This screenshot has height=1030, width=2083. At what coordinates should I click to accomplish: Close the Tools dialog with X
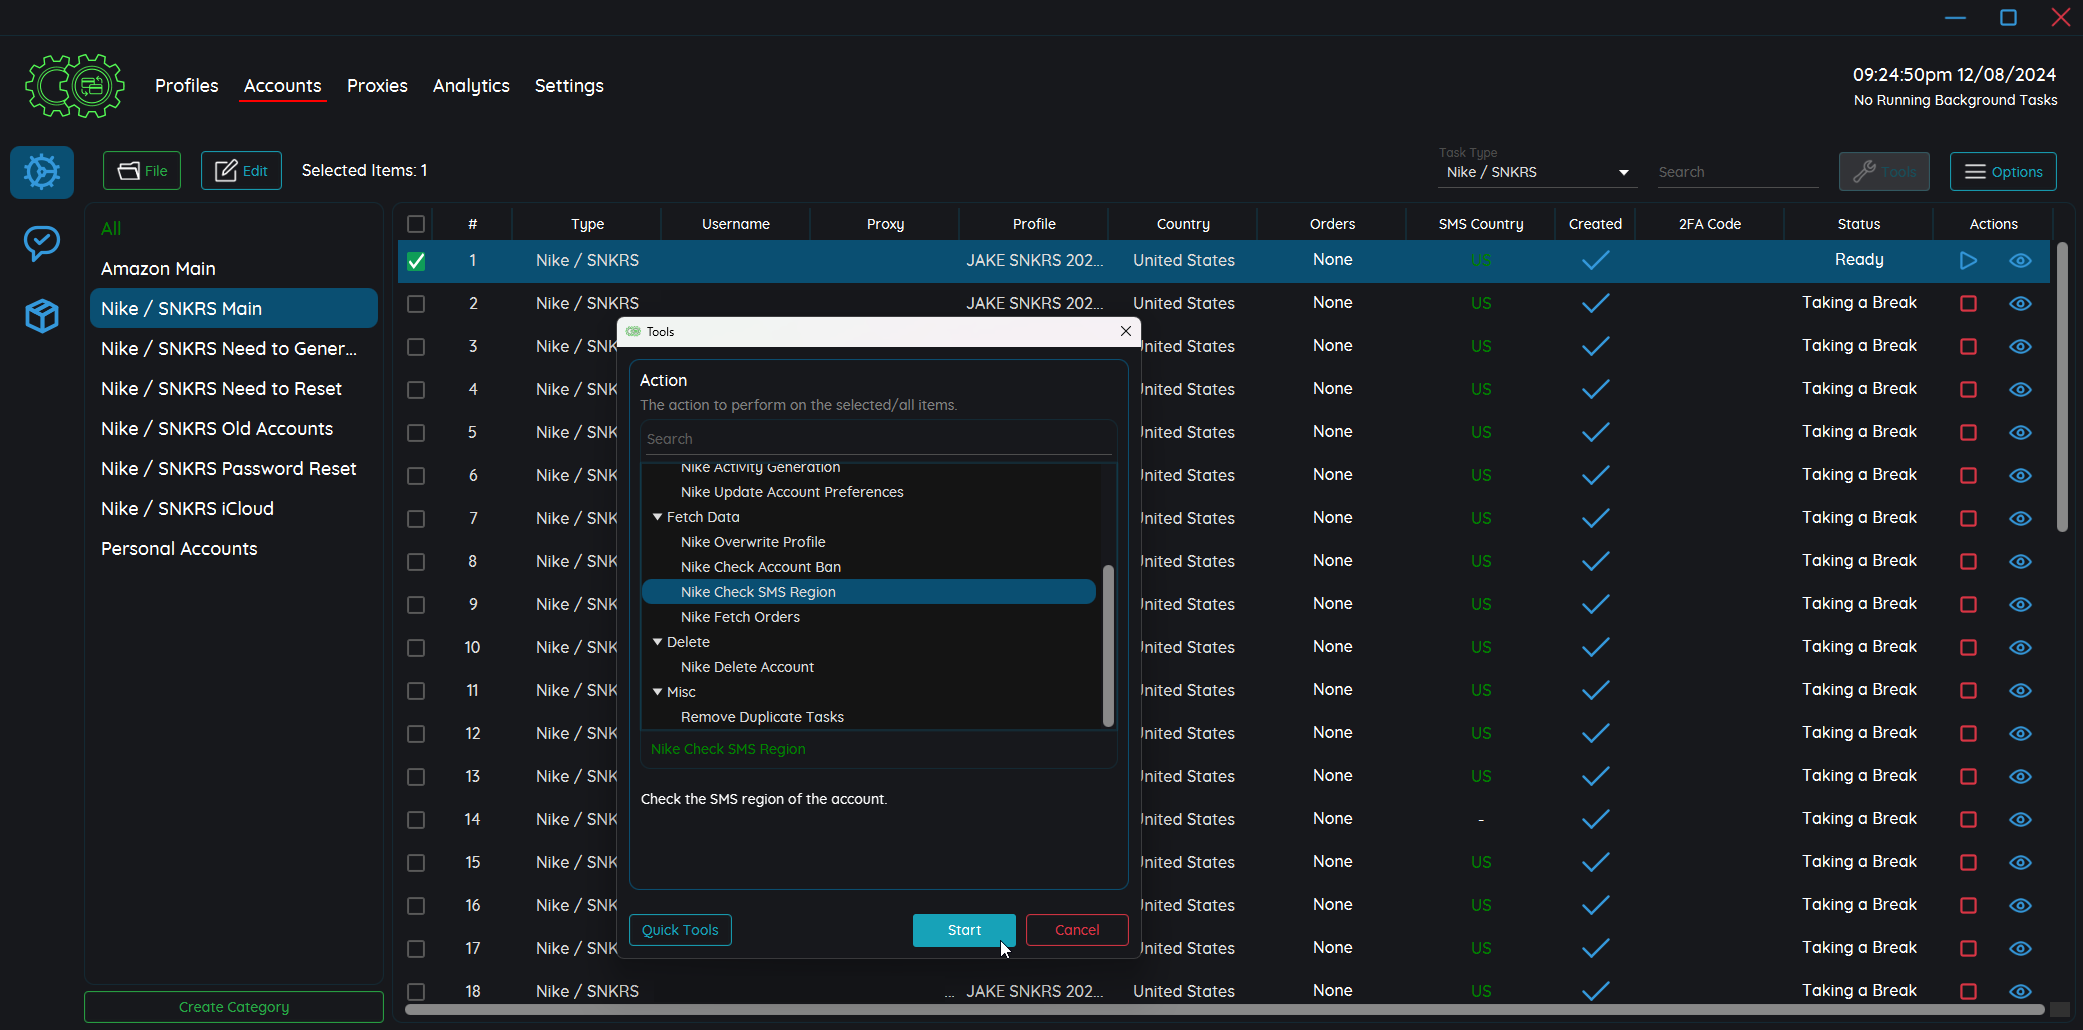pos(1126,331)
